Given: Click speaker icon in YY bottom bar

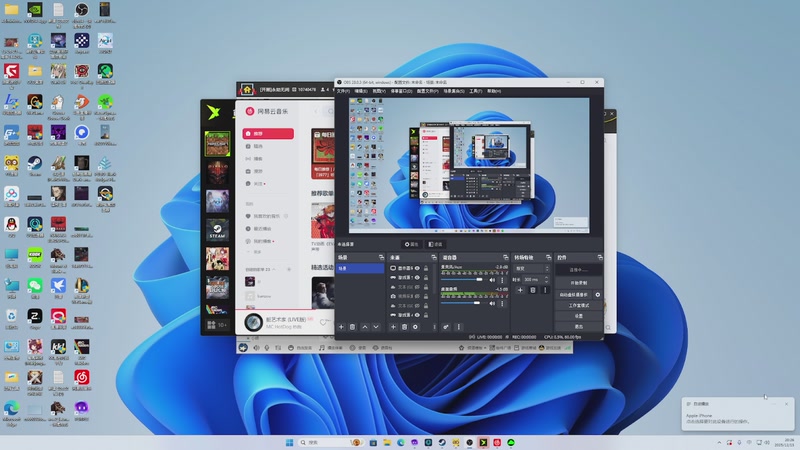Looking at the screenshot, I should 257,347.
